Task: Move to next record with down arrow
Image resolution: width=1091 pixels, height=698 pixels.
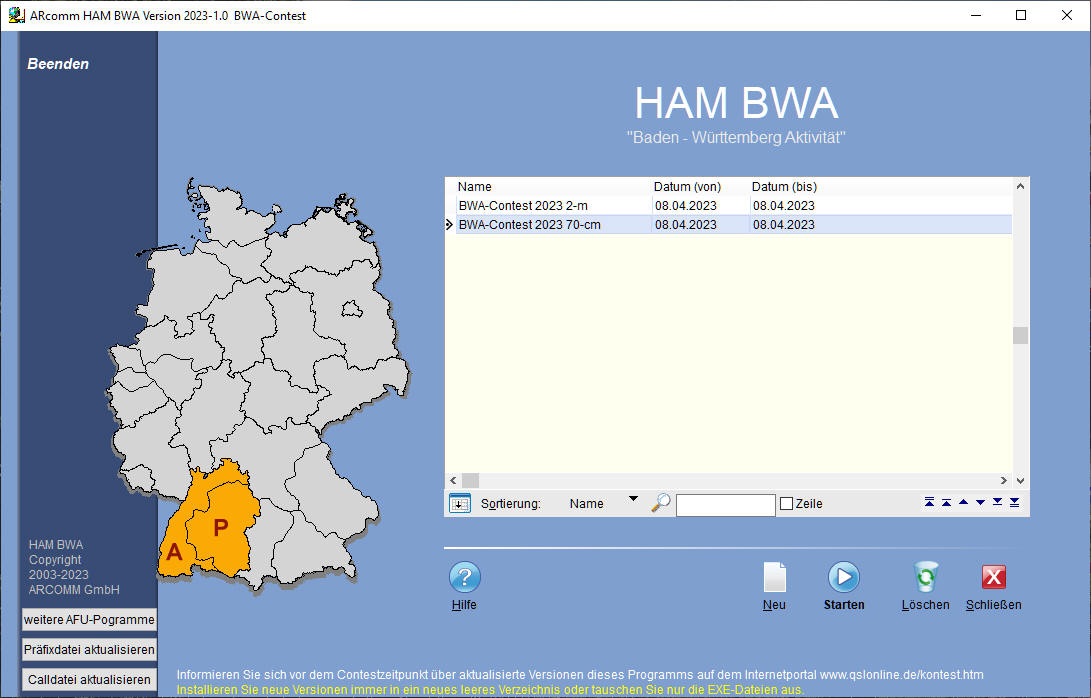Action: coord(980,502)
